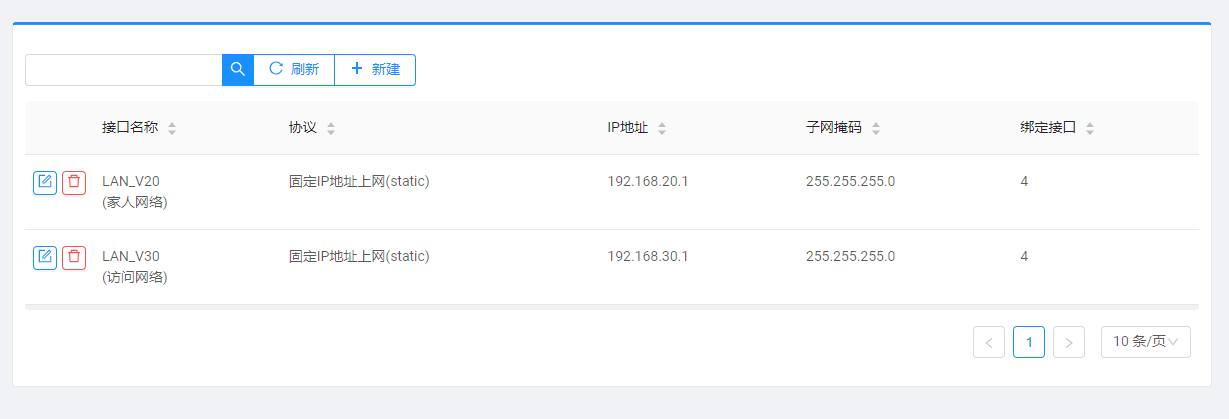Click the LAN_V20 interface name cell

coord(131,182)
